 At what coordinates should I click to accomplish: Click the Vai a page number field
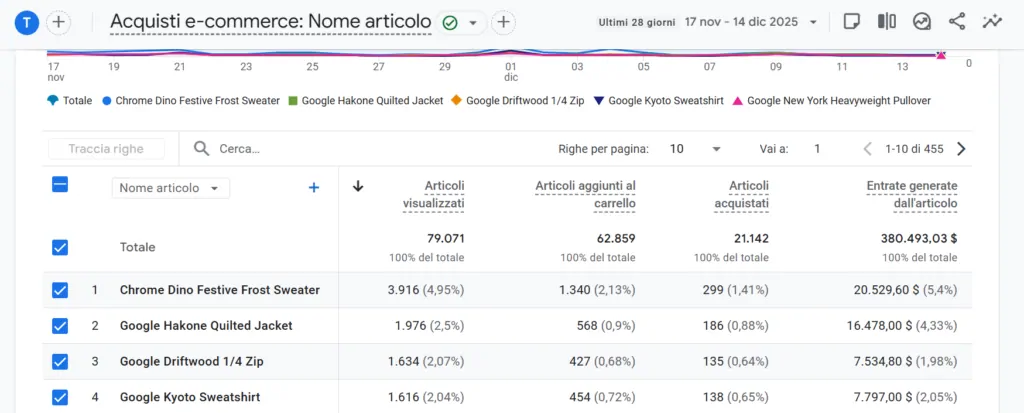click(x=817, y=149)
